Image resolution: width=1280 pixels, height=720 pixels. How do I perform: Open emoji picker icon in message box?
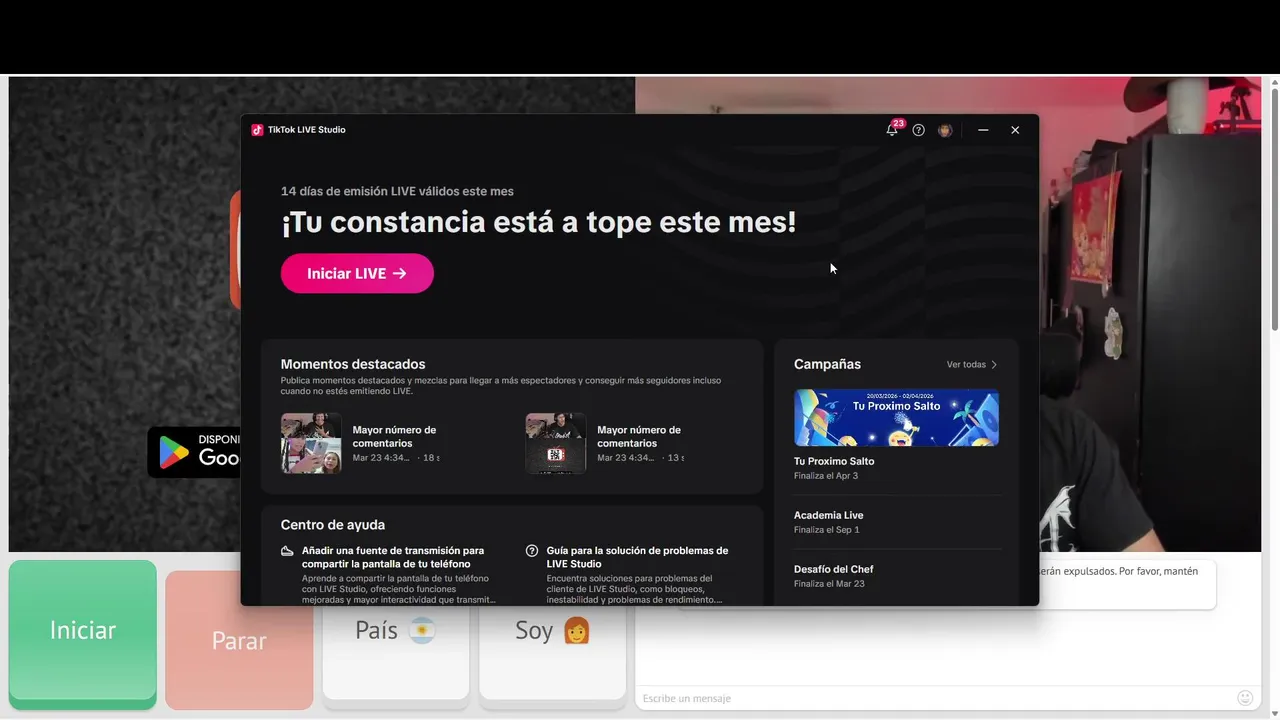coord(1245,698)
